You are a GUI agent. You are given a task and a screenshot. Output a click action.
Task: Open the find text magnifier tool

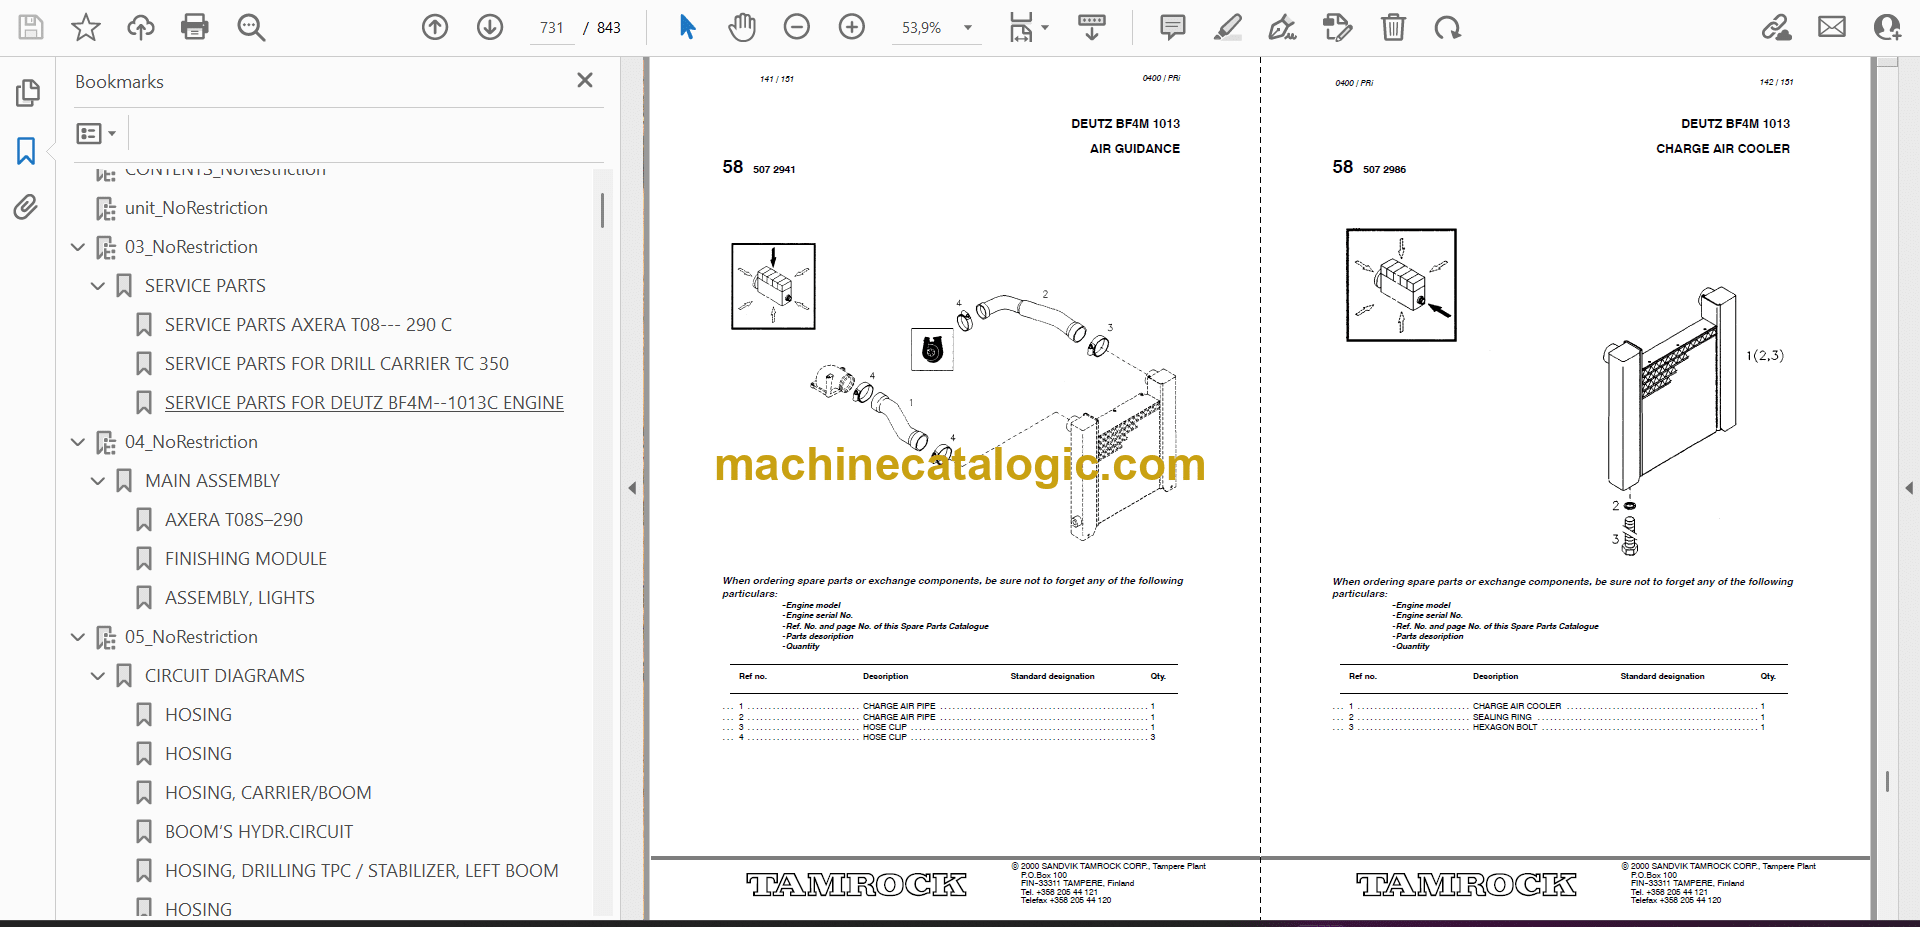251,27
